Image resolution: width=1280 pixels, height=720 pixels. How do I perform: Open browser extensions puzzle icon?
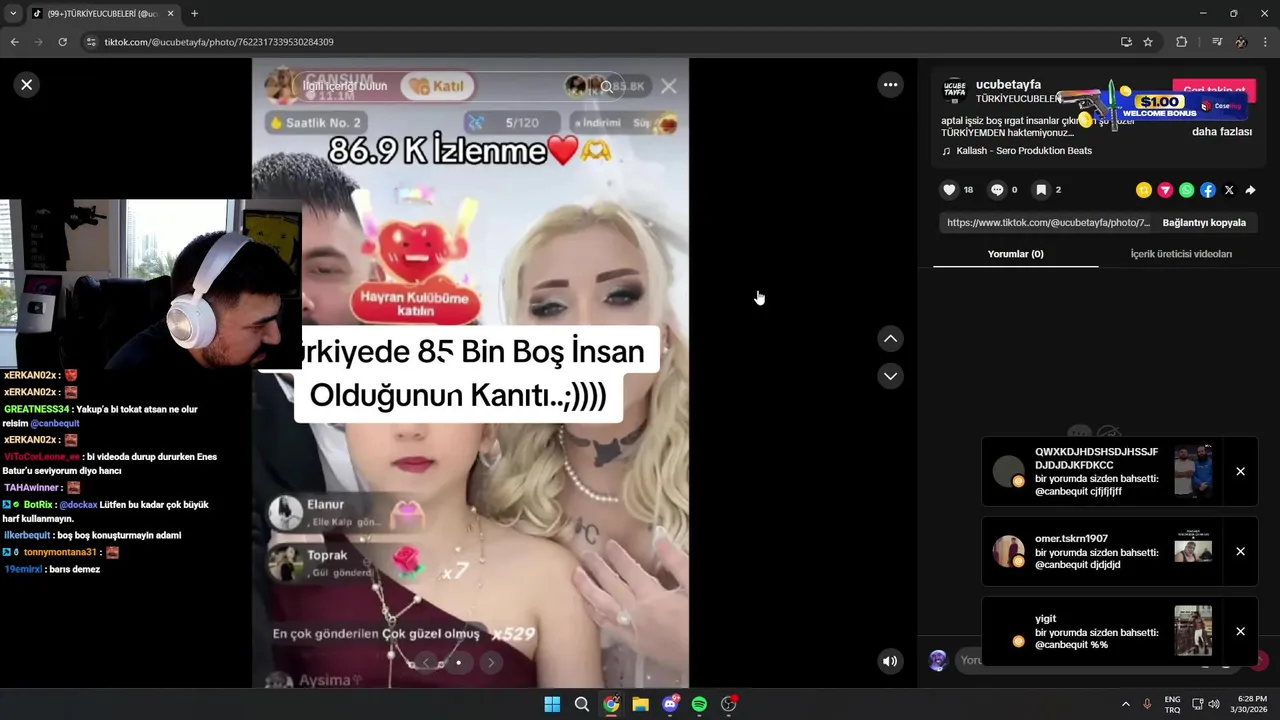pyautogui.click(x=1182, y=42)
